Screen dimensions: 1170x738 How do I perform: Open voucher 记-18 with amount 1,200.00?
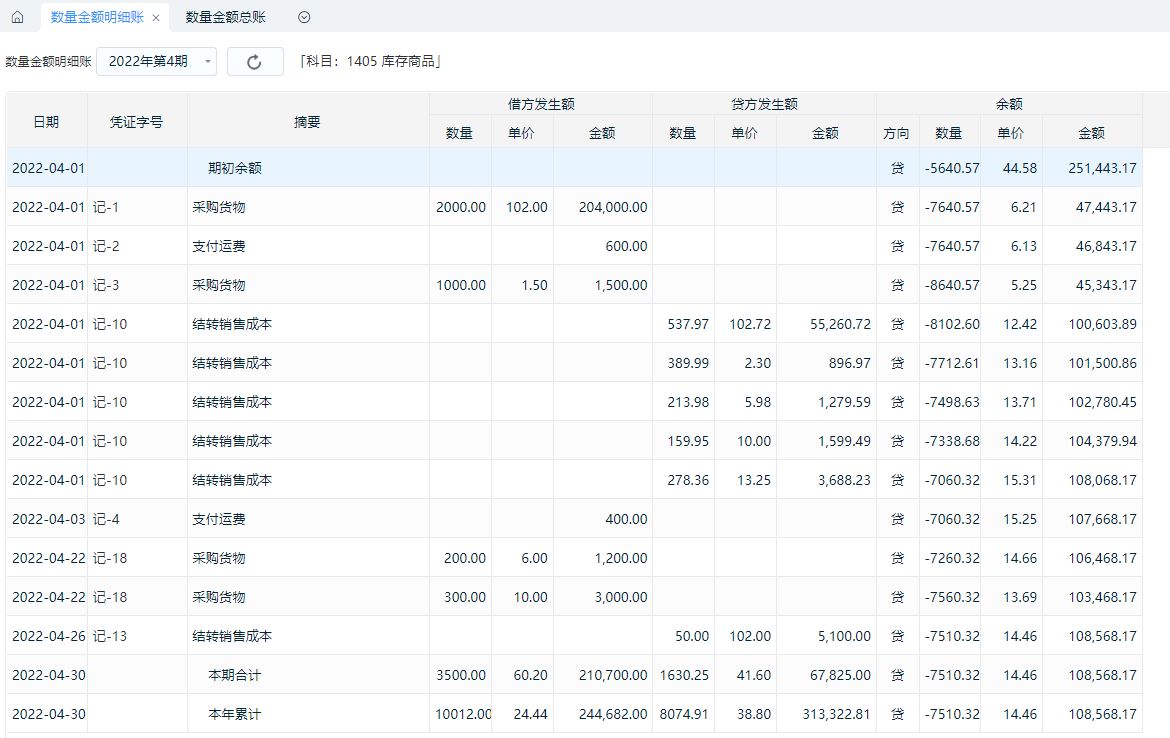click(110, 558)
